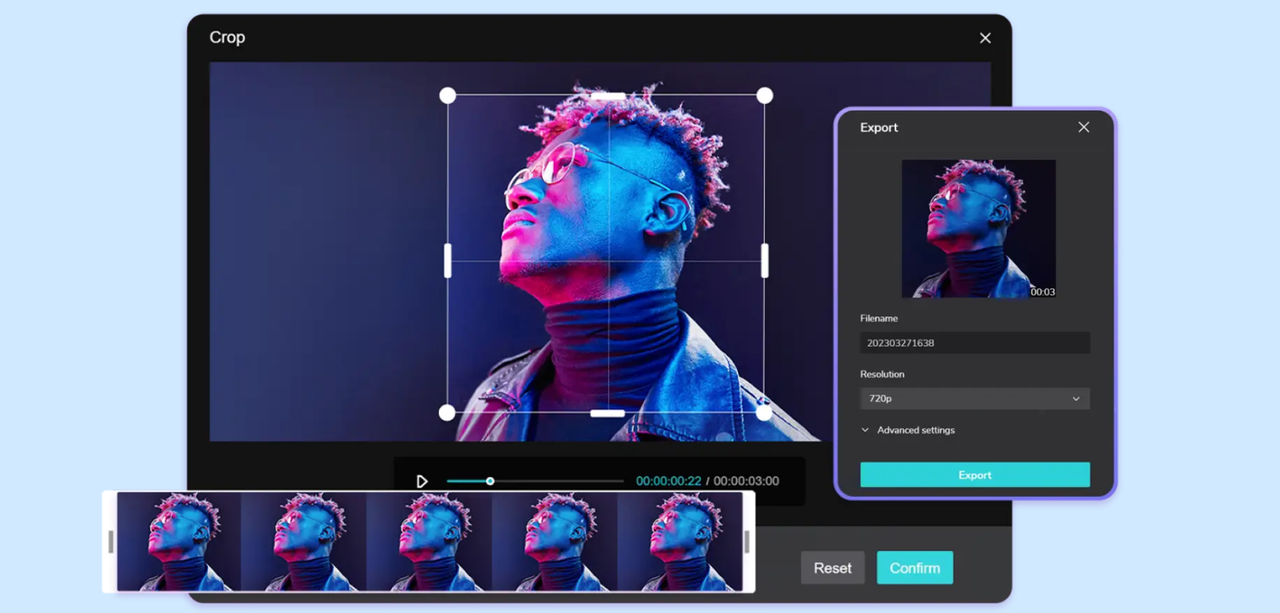The height and width of the screenshot is (613, 1280).
Task: Play the video preview
Action: pyautogui.click(x=422, y=481)
